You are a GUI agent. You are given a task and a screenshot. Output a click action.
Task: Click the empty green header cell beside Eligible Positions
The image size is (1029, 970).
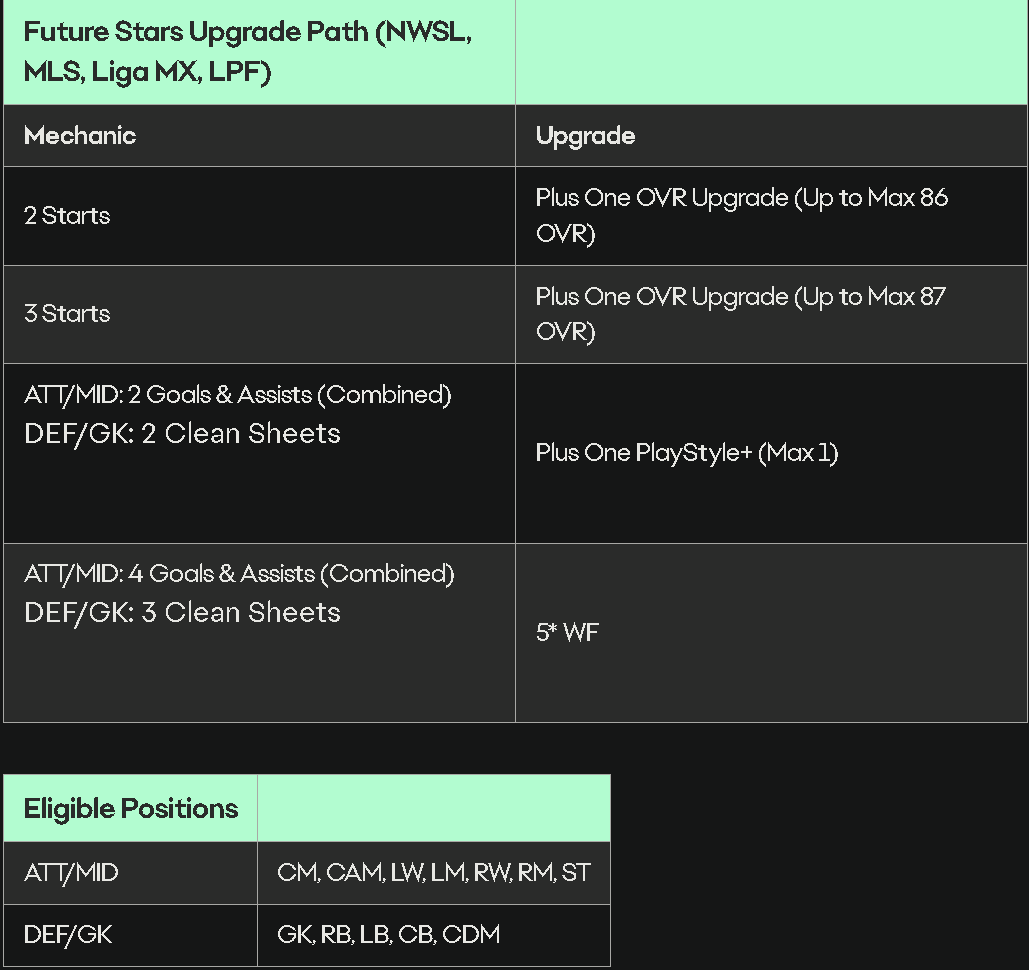pos(434,809)
